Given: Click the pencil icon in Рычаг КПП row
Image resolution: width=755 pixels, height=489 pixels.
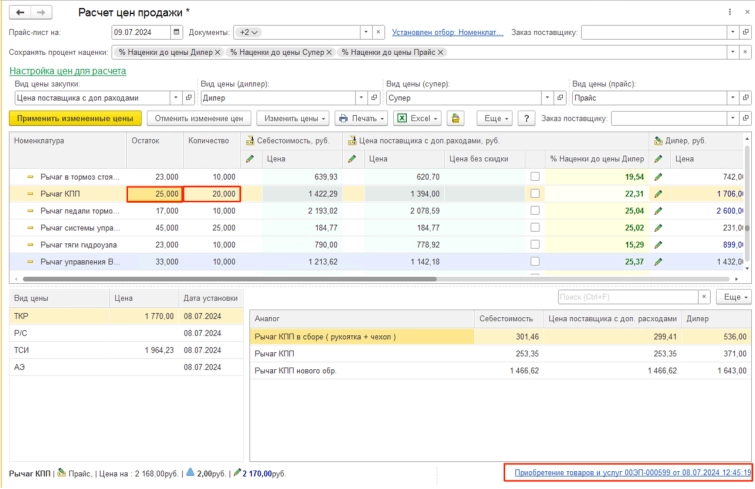Looking at the screenshot, I should click(x=657, y=193).
